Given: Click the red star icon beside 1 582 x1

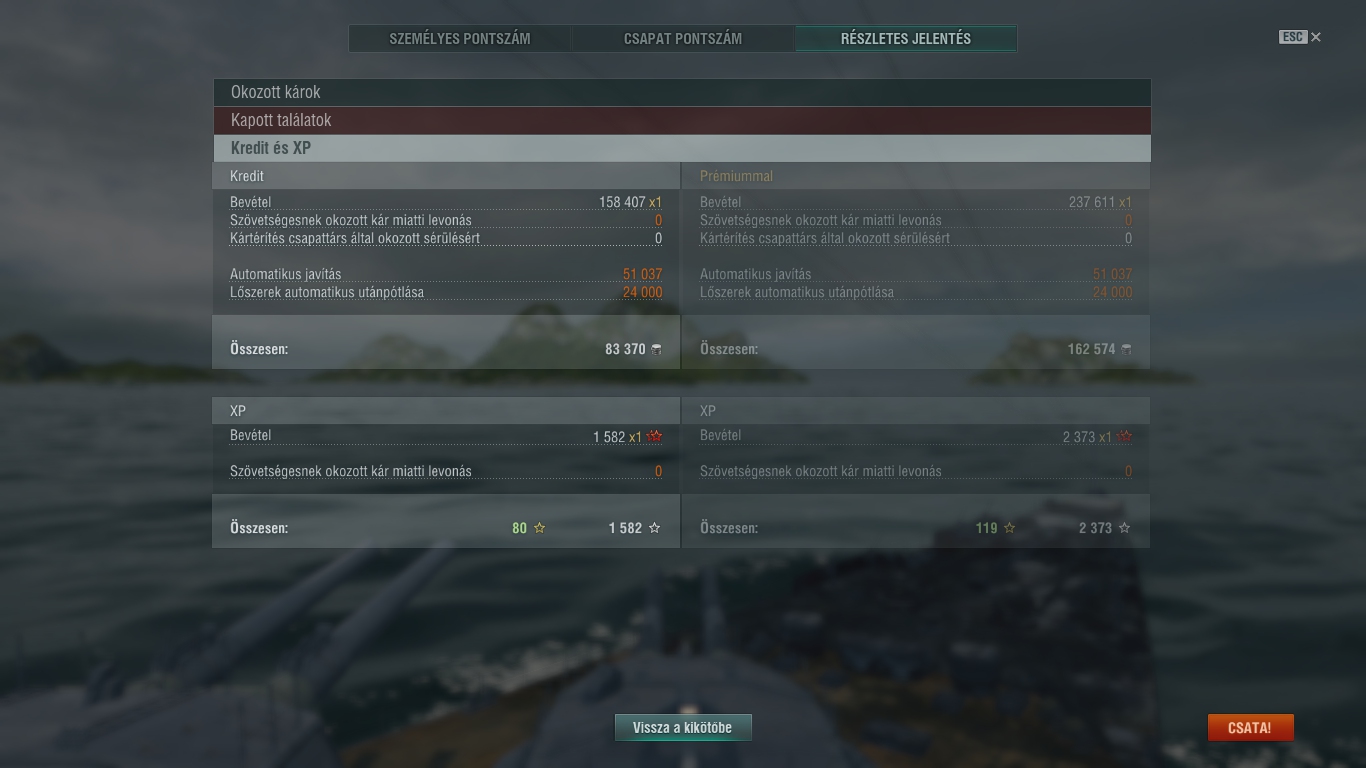Looking at the screenshot, I should 655,436.
